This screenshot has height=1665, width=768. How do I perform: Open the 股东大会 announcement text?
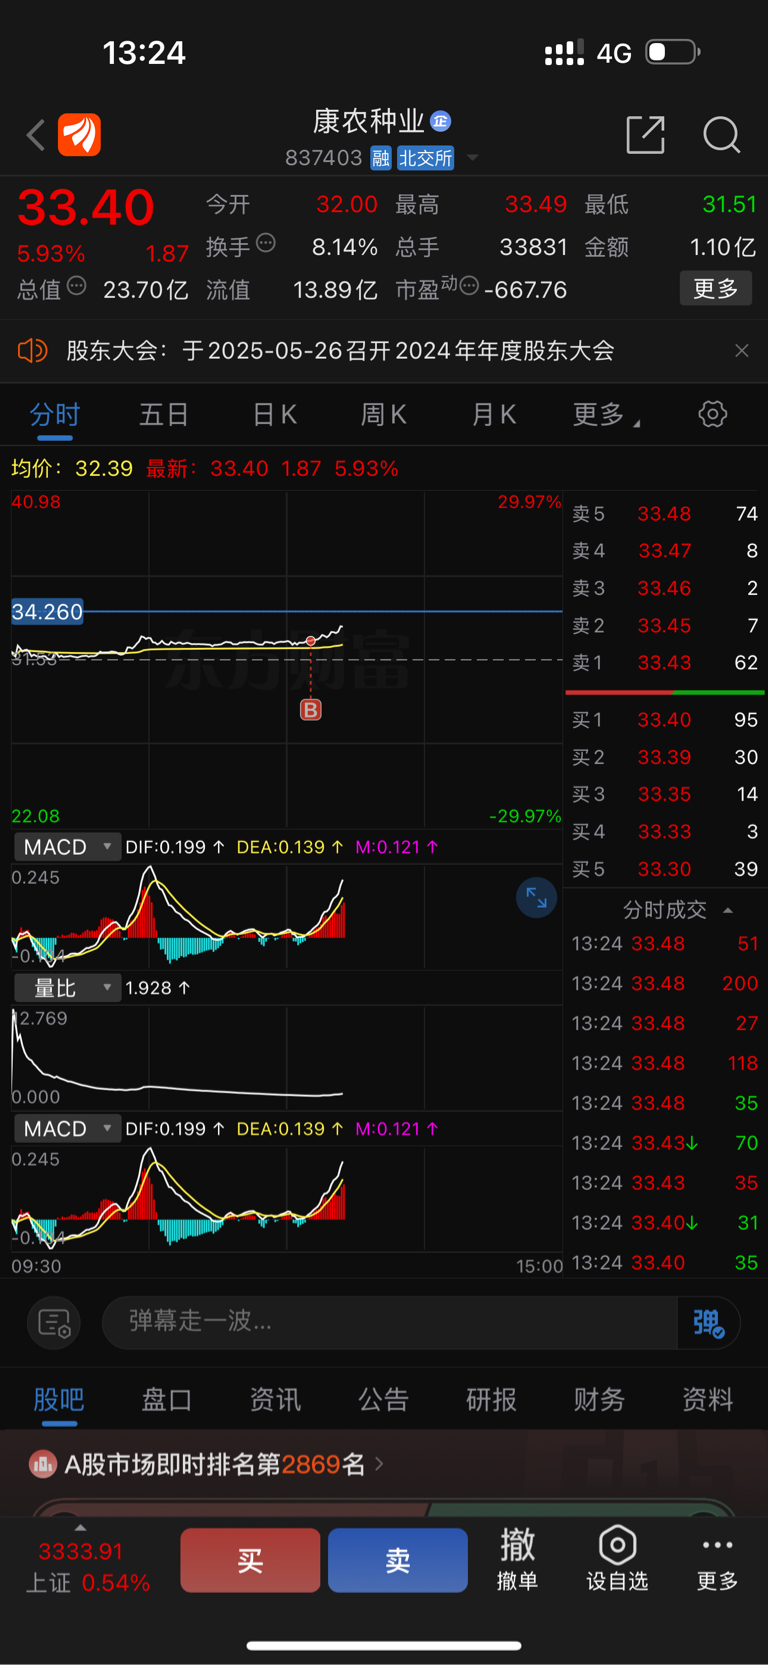click(340, 351)
